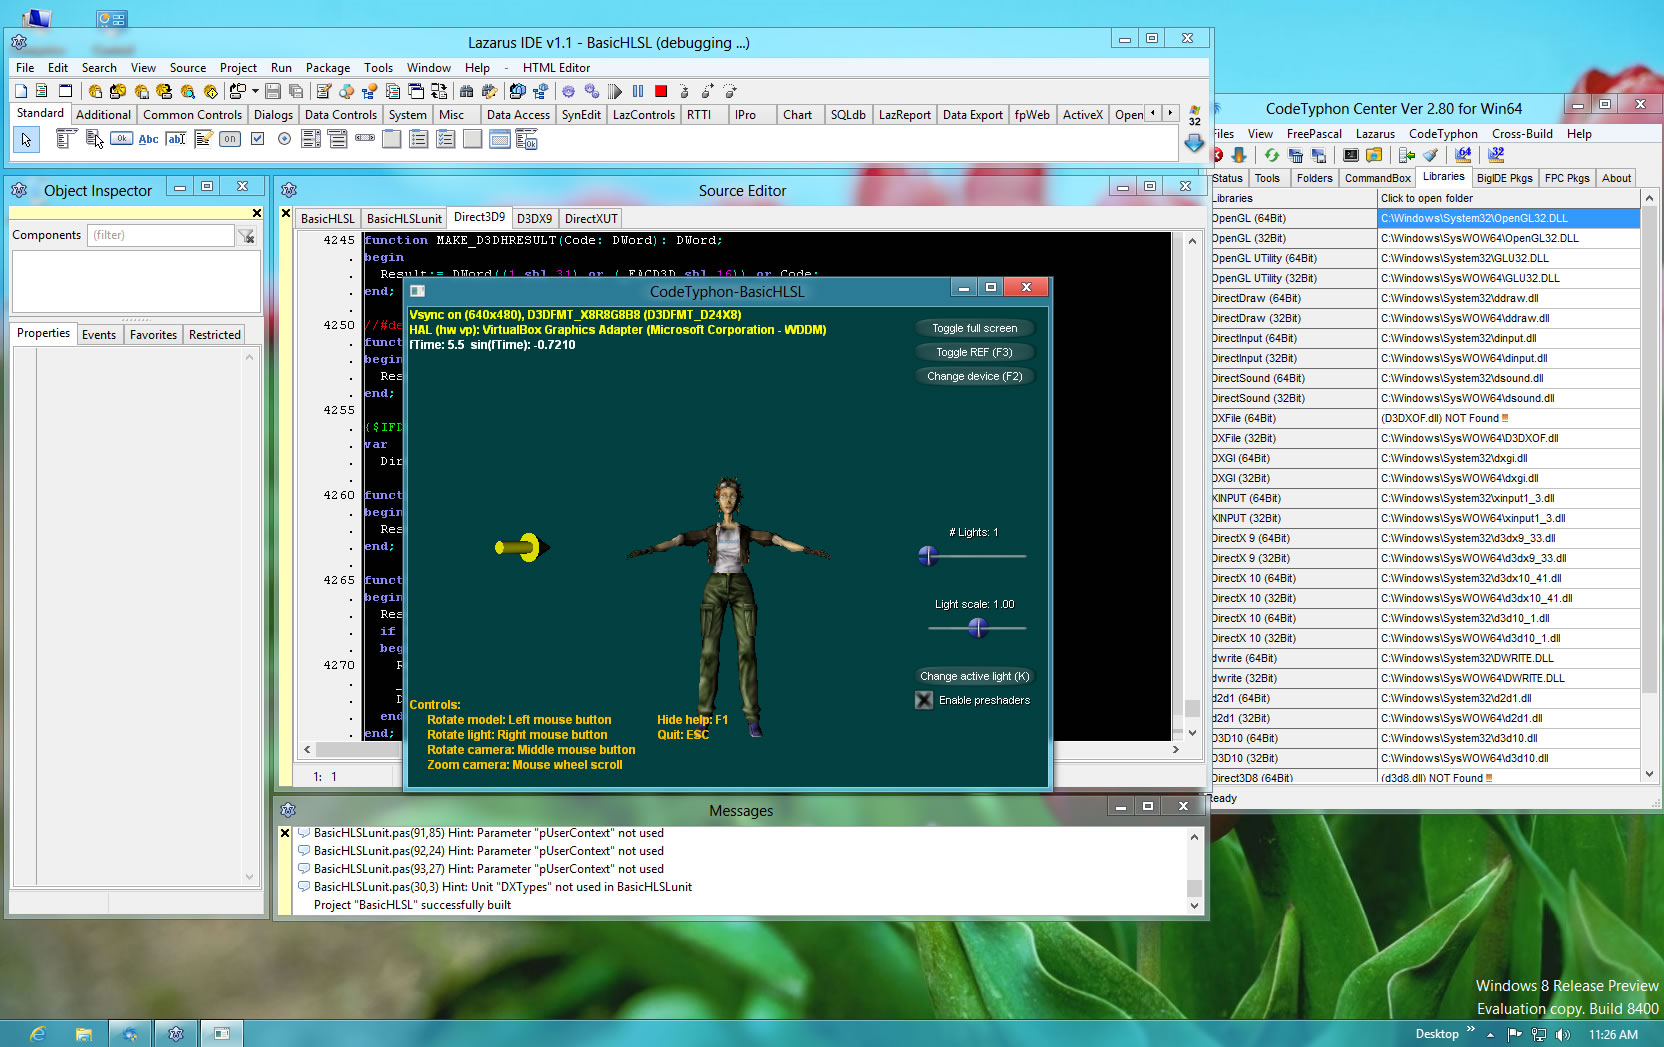Click the green refresh icon in CodeTyphon Center
Viewport: 1664px width, 1047px height.
pyautogui.click(x=1271, y=155)
